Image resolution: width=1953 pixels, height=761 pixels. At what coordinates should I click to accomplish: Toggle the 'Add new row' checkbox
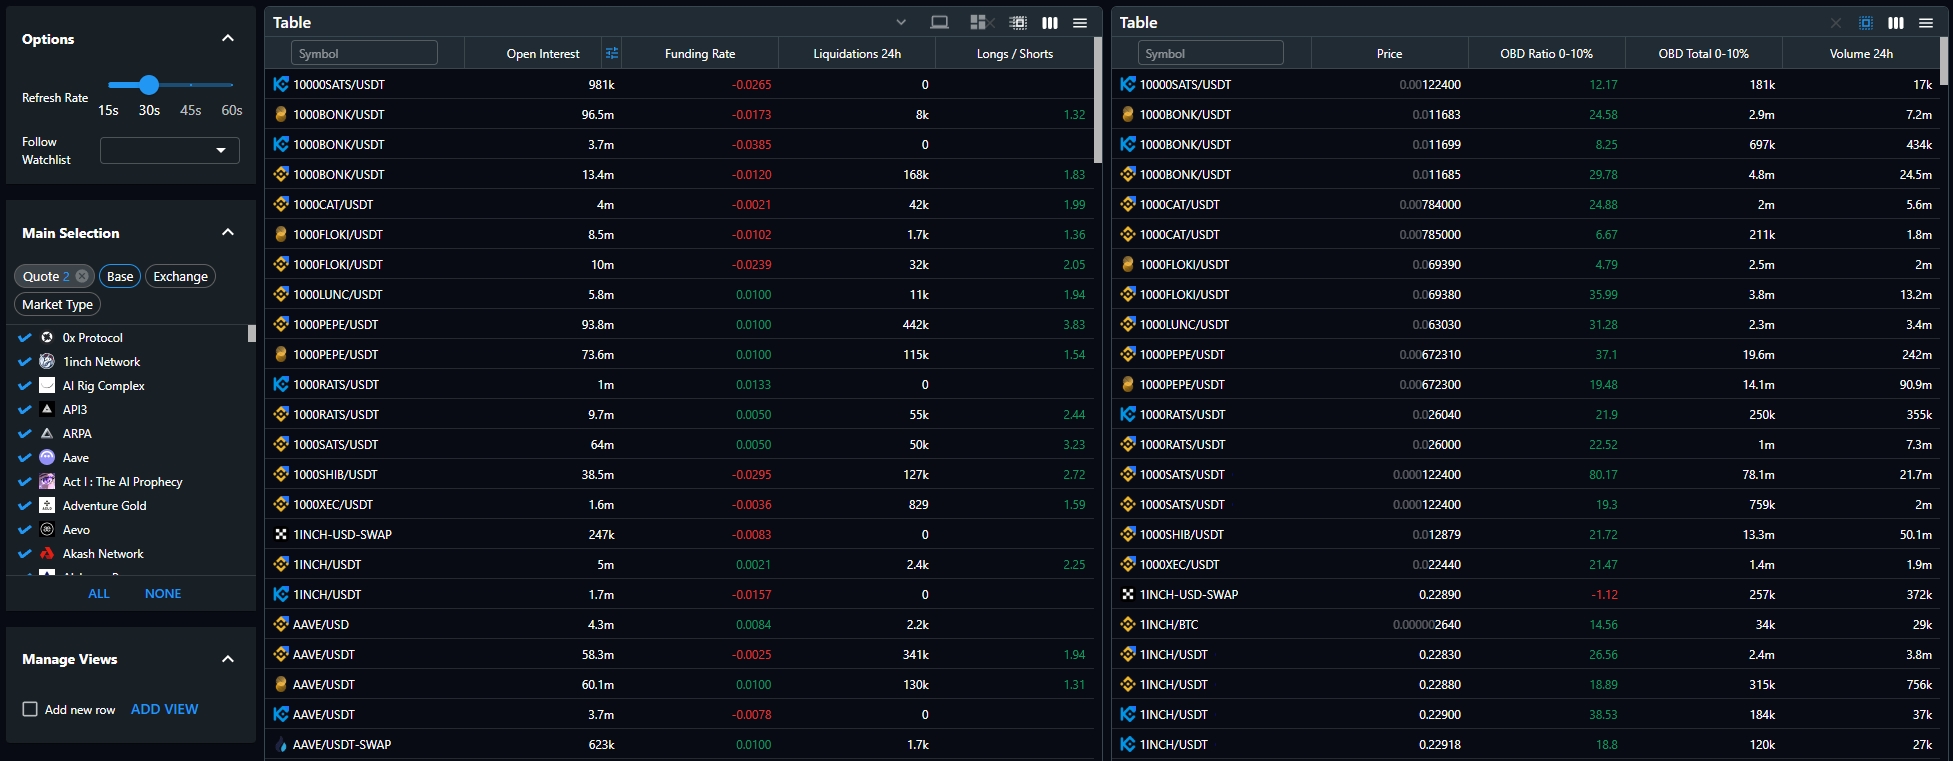pos(30,709)
